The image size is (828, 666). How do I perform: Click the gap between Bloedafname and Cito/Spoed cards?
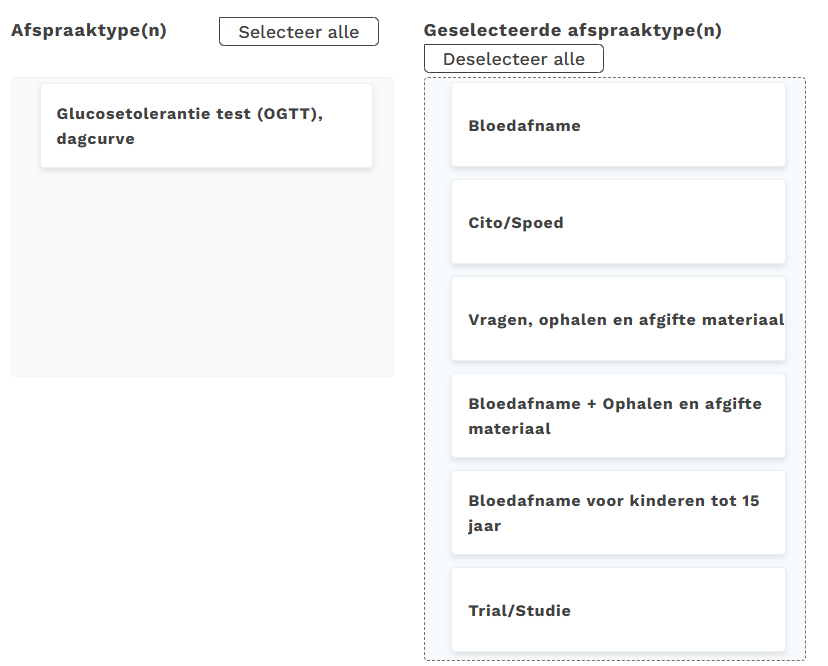(618, 173)
